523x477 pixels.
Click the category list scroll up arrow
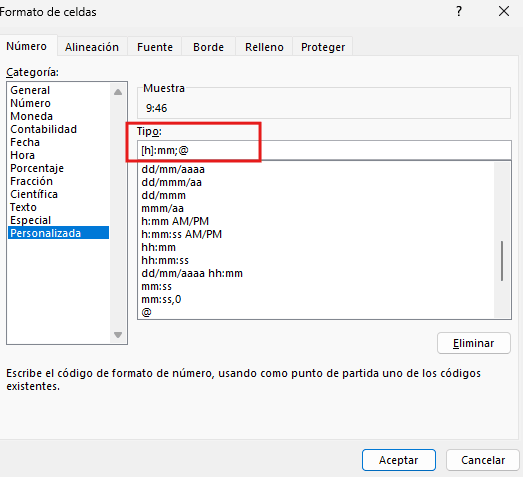pos(118,92)
